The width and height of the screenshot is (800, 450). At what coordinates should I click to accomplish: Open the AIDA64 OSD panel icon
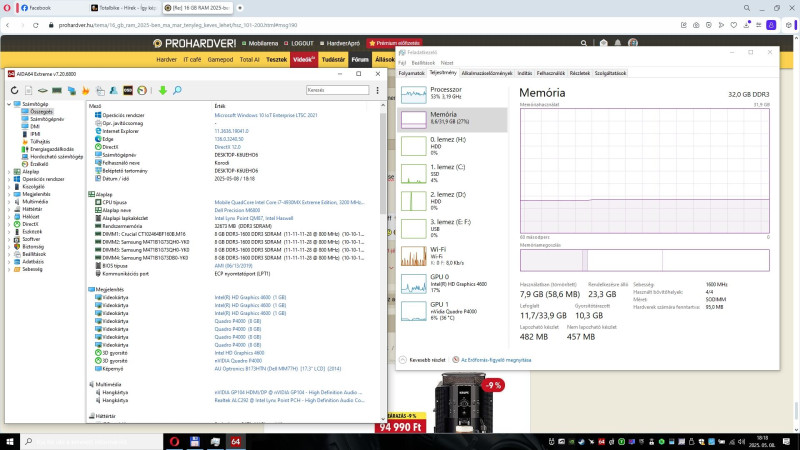tap(128, 90)
